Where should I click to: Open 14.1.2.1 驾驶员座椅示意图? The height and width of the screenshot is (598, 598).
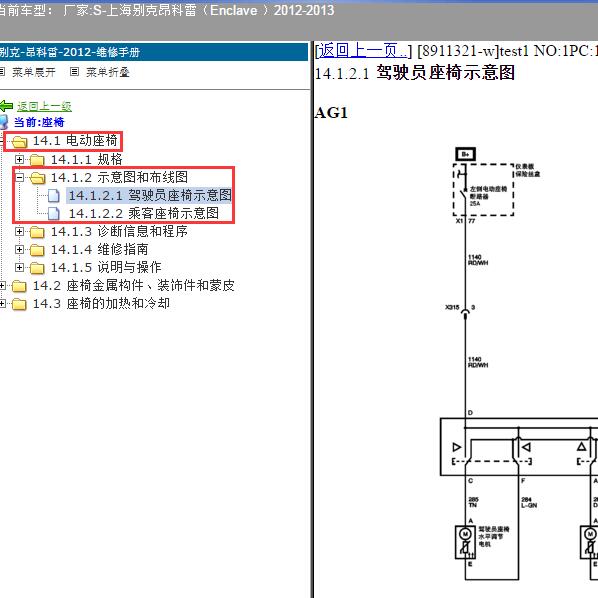(x=150, y=195)
